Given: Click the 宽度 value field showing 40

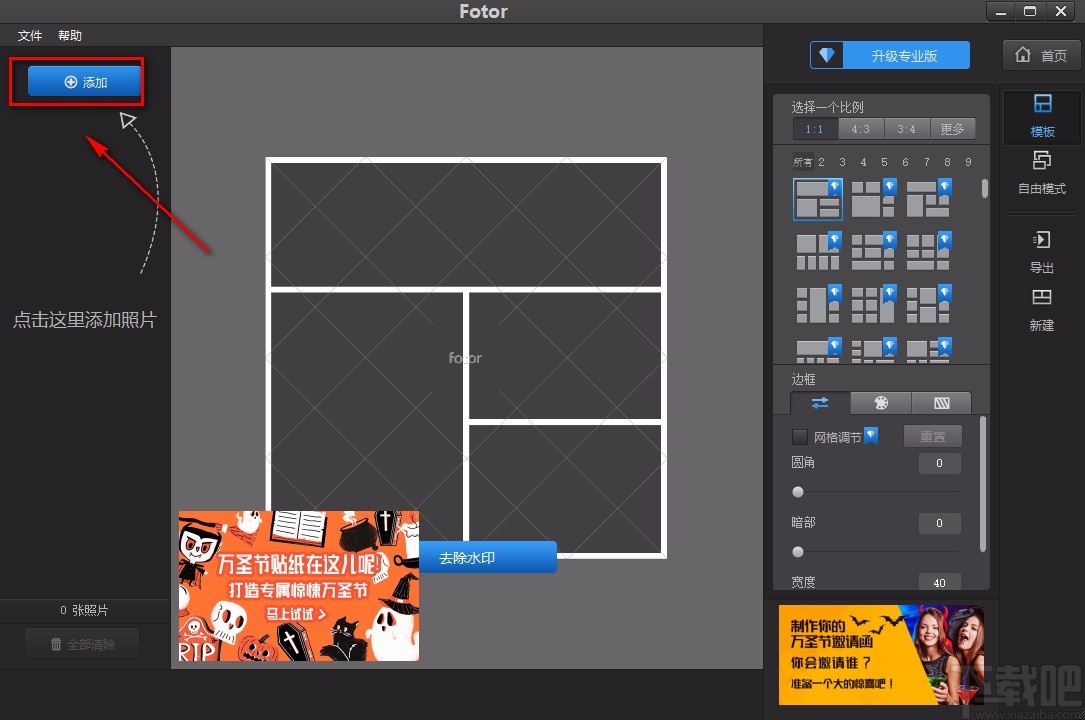Looking at the screenshot, I should [939, 582].
